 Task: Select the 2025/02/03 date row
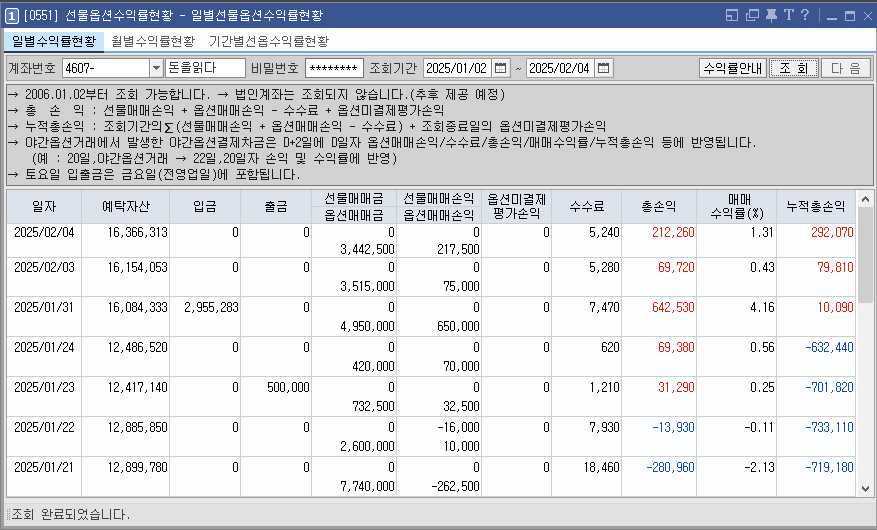431,277
